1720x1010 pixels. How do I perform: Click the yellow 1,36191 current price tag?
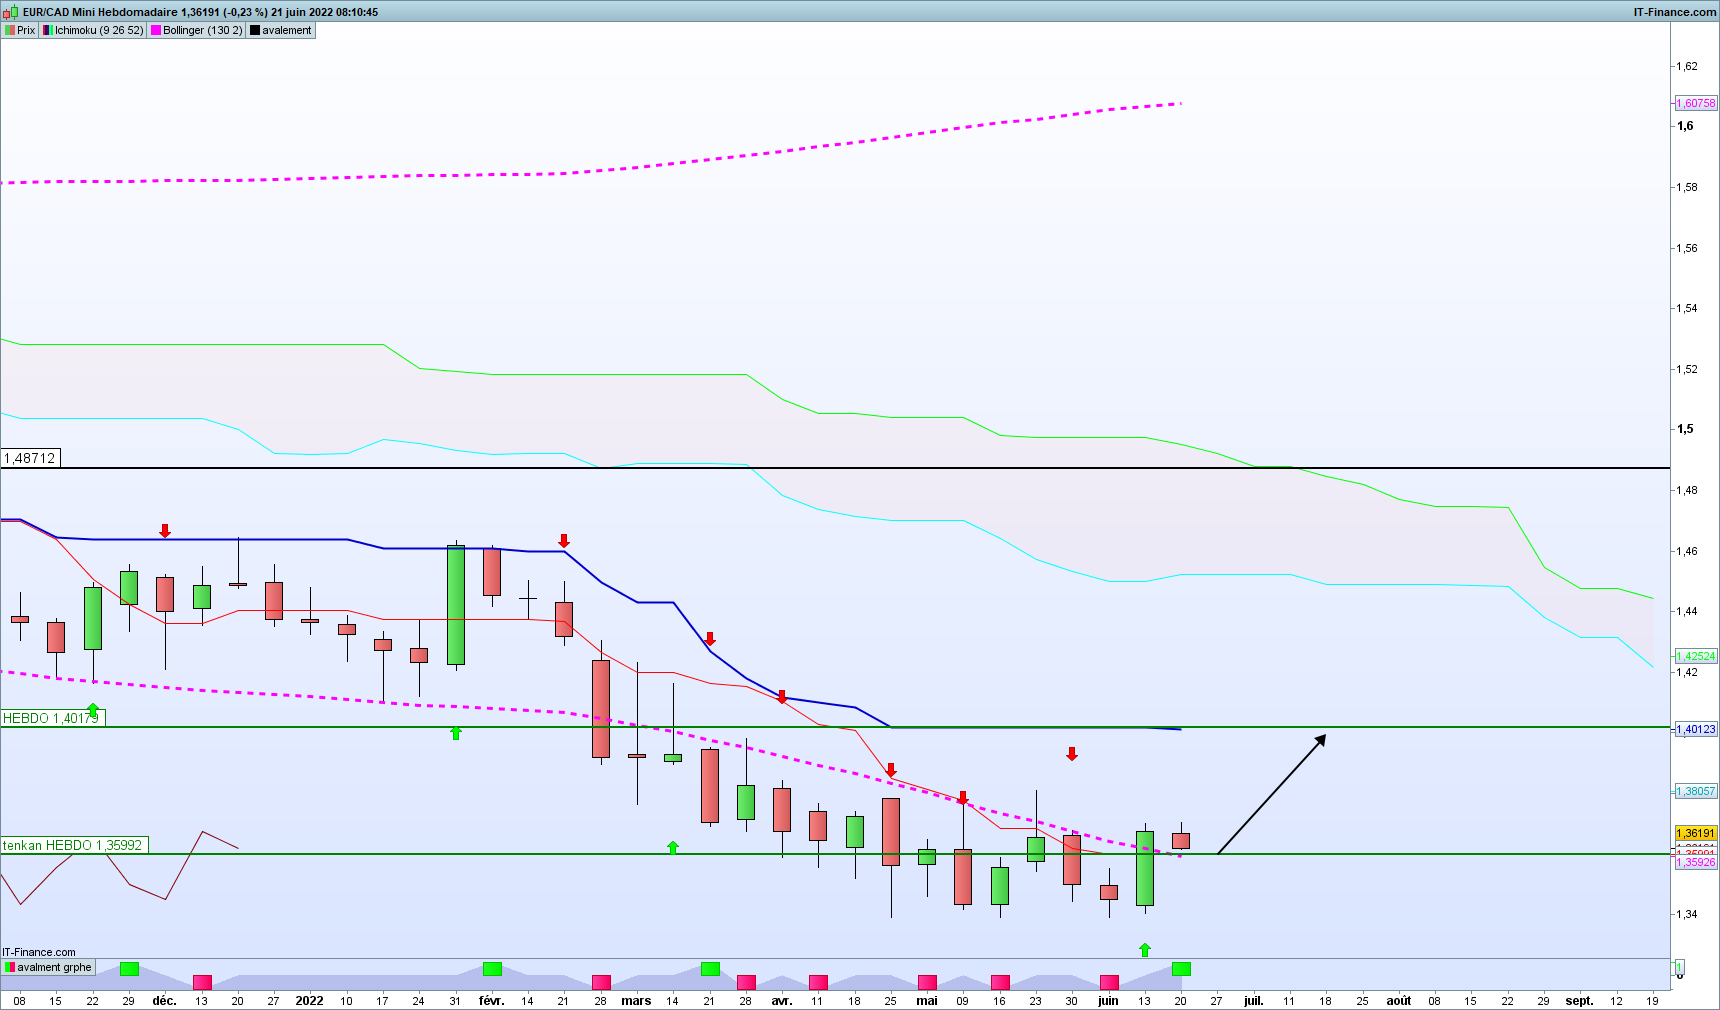click(x=1696, y=833)
